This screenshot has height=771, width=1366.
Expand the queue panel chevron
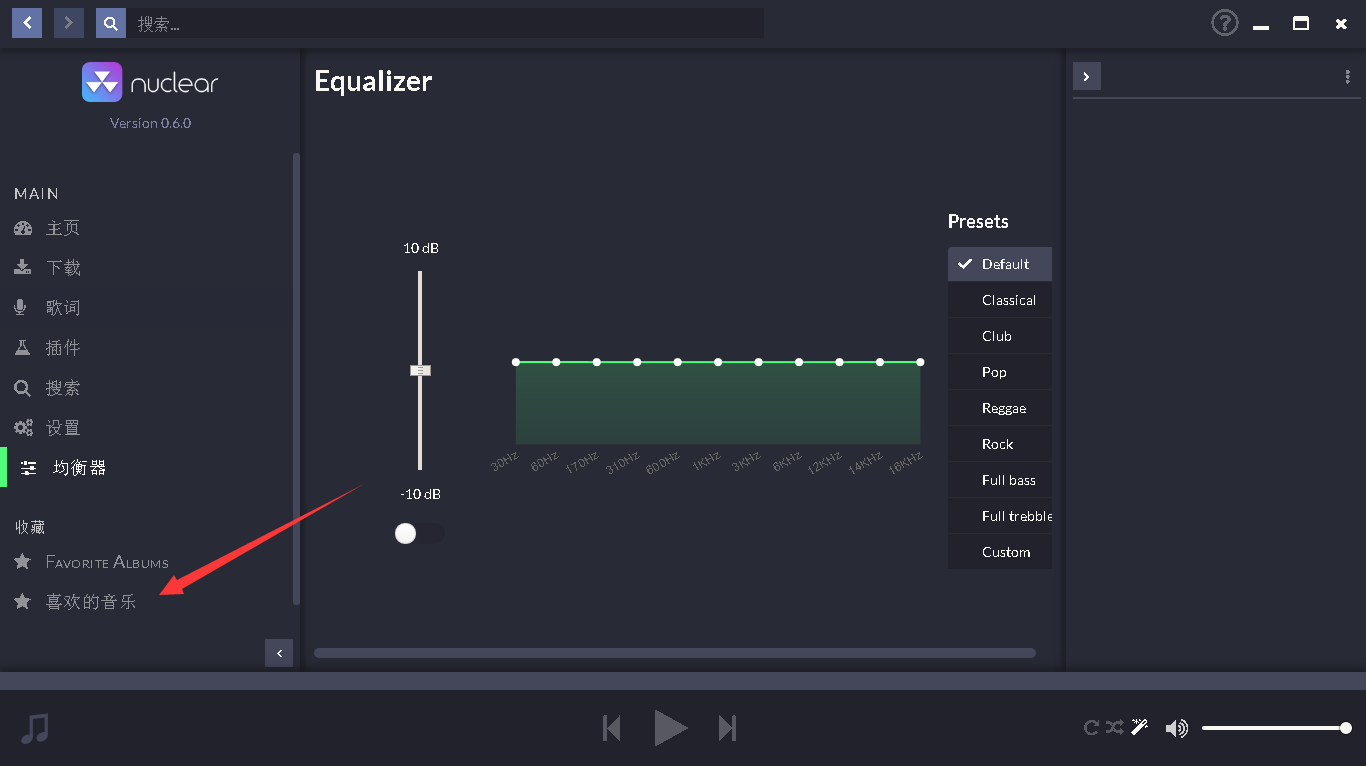tap(1087, 77)
